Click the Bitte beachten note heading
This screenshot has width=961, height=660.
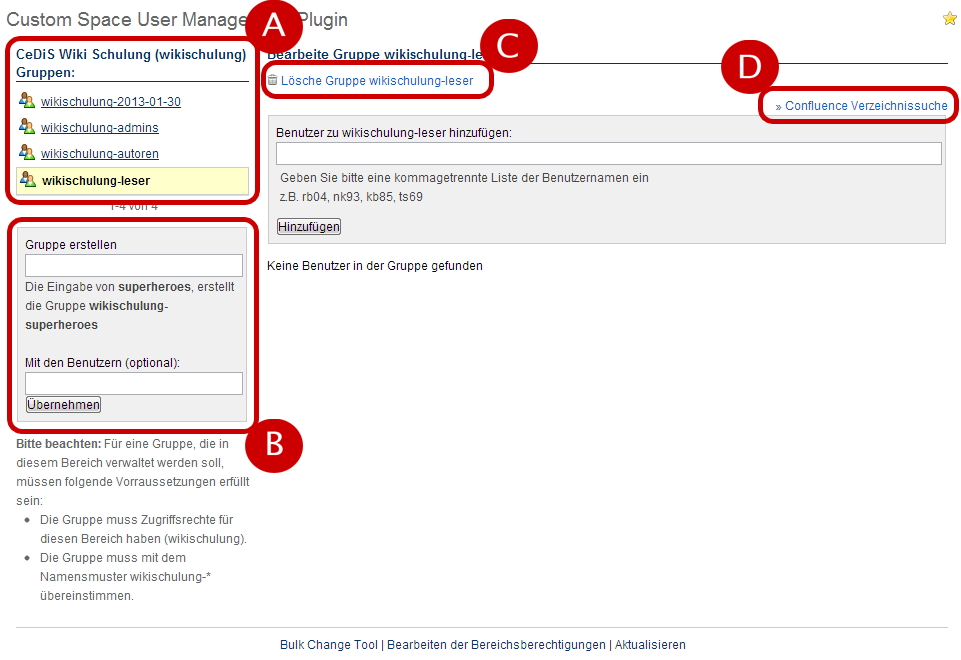tap(58, 444)
